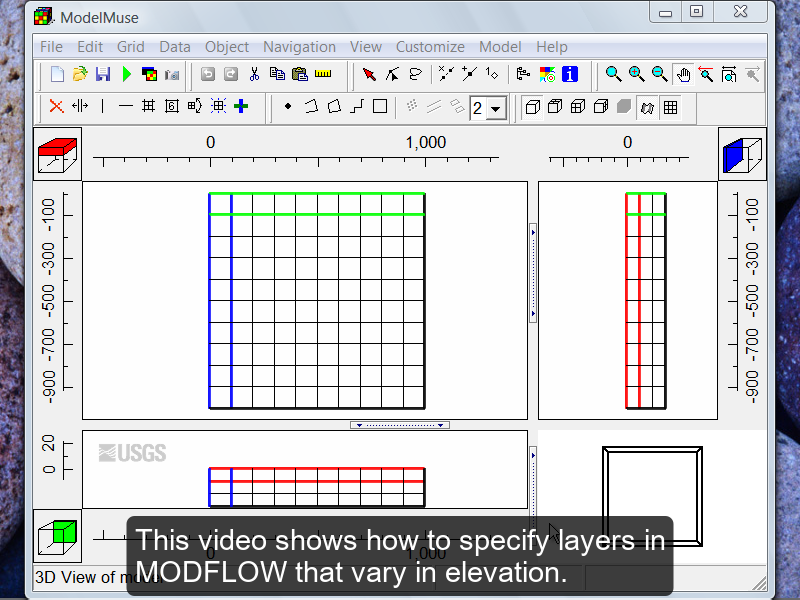Toggle the gray solid cube button
The width and height of the screenshot is (800, 600).
pyautogui.click(x=624, y=107)
